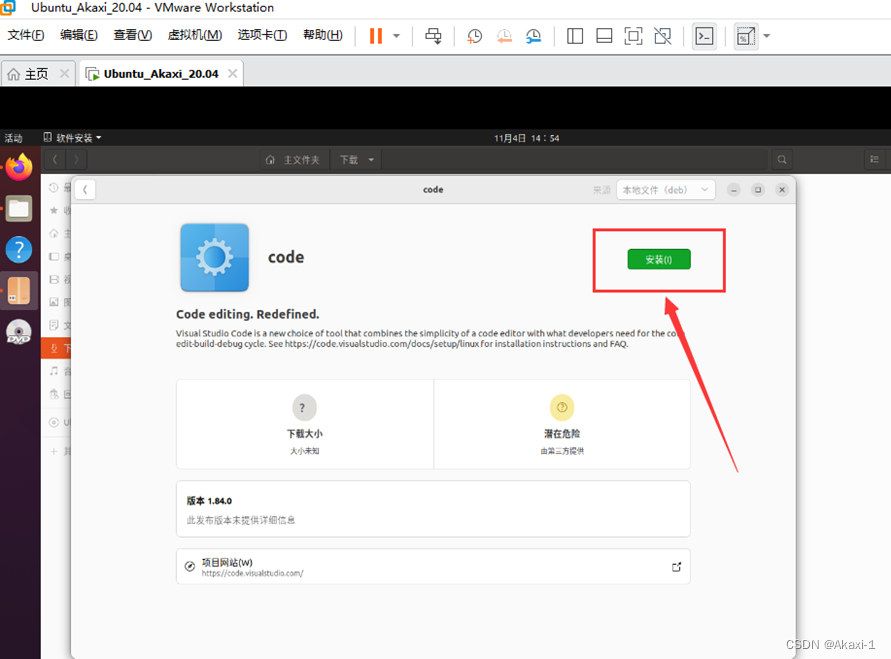Click the date and time 11月4日 14:54
891x659 pixels.
526,138
